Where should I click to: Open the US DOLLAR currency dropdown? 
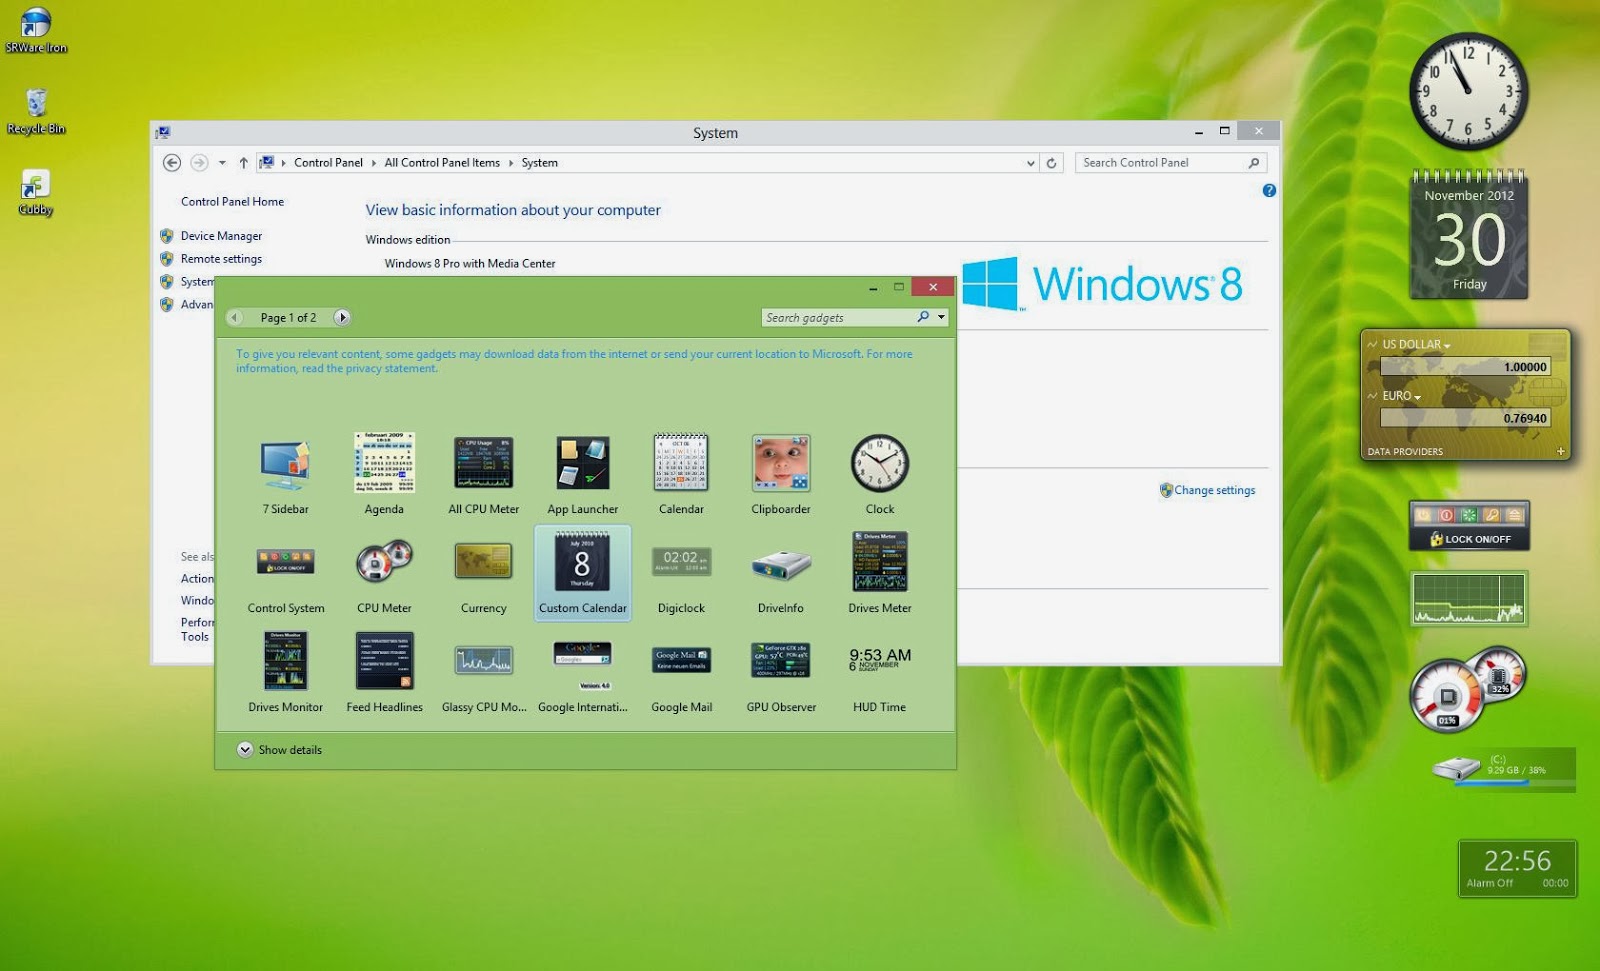[x=1417, y=345]
